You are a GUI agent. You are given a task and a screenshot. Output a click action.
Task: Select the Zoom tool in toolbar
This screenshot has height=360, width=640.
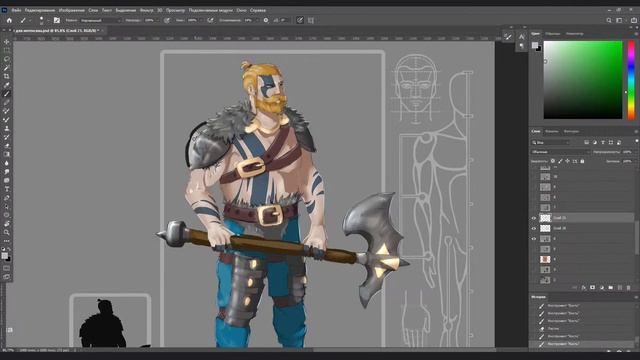click(x=7, y=232)
